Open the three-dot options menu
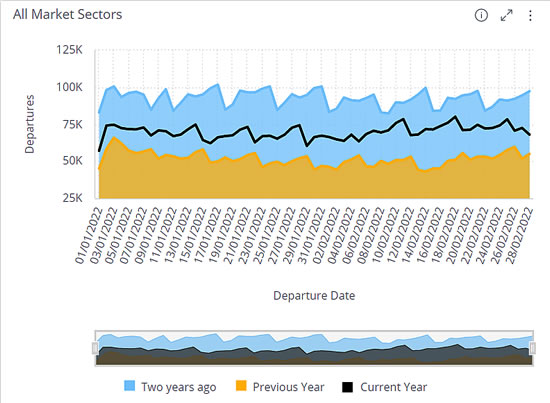550x403 pixels. pyautogui.click(x=530, y=15)
